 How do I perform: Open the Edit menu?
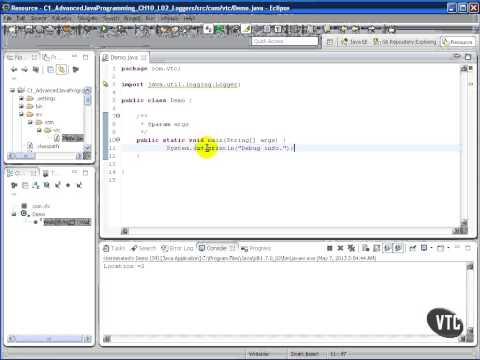(x=21, y=18)
